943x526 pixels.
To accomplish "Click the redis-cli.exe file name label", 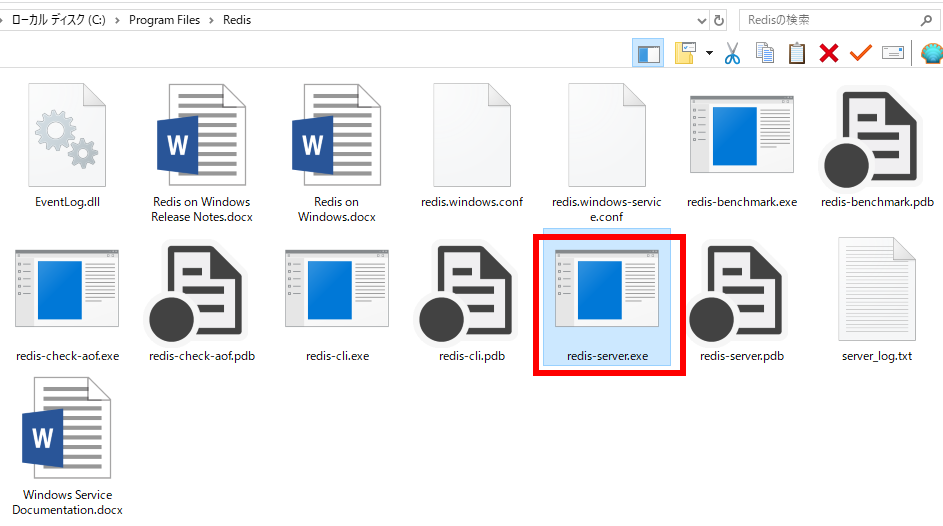I will [337, 356].
